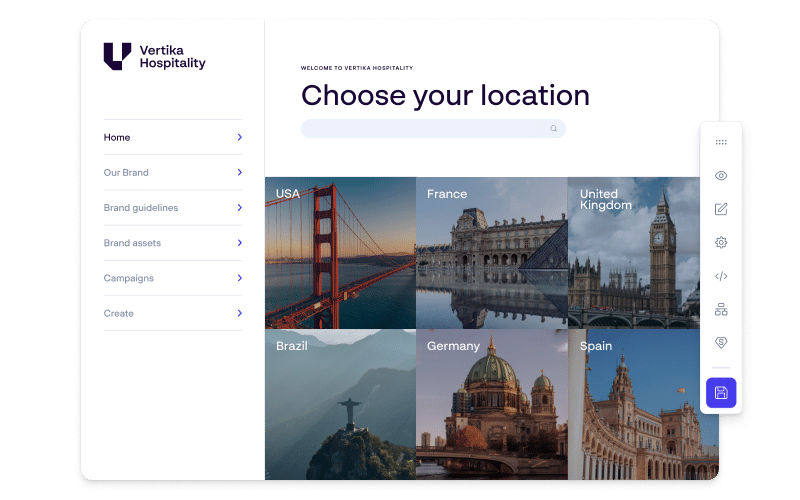Expand the Create chevron arrow
The width and height of the screenshot is (800, 500).
[x=239, y=313]
